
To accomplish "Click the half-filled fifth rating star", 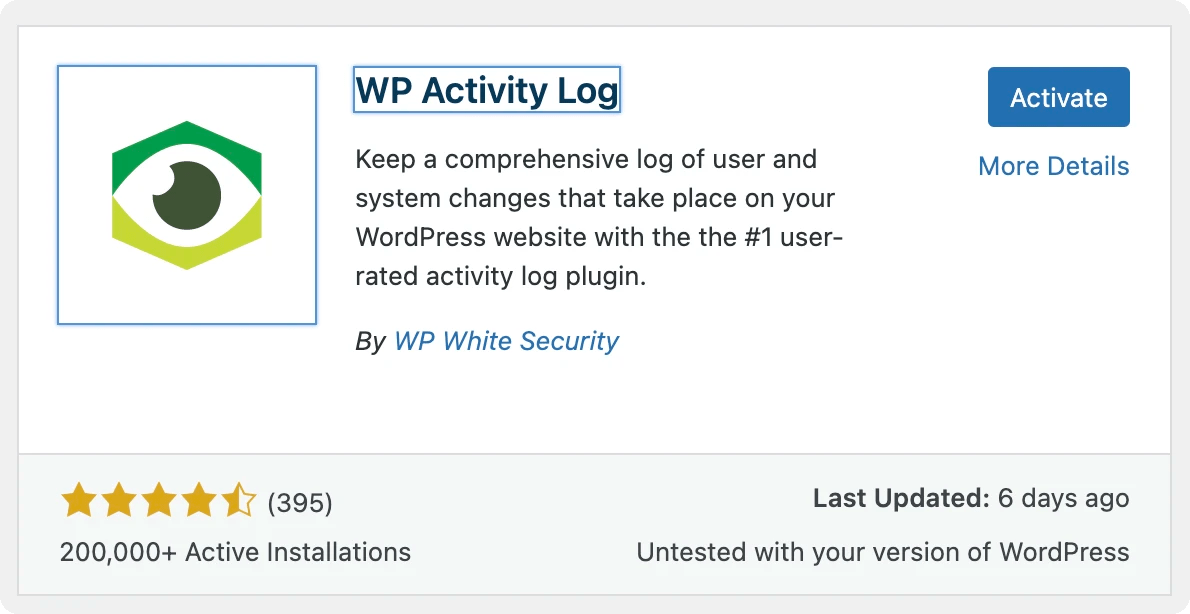I will click(x=238, y=500).
